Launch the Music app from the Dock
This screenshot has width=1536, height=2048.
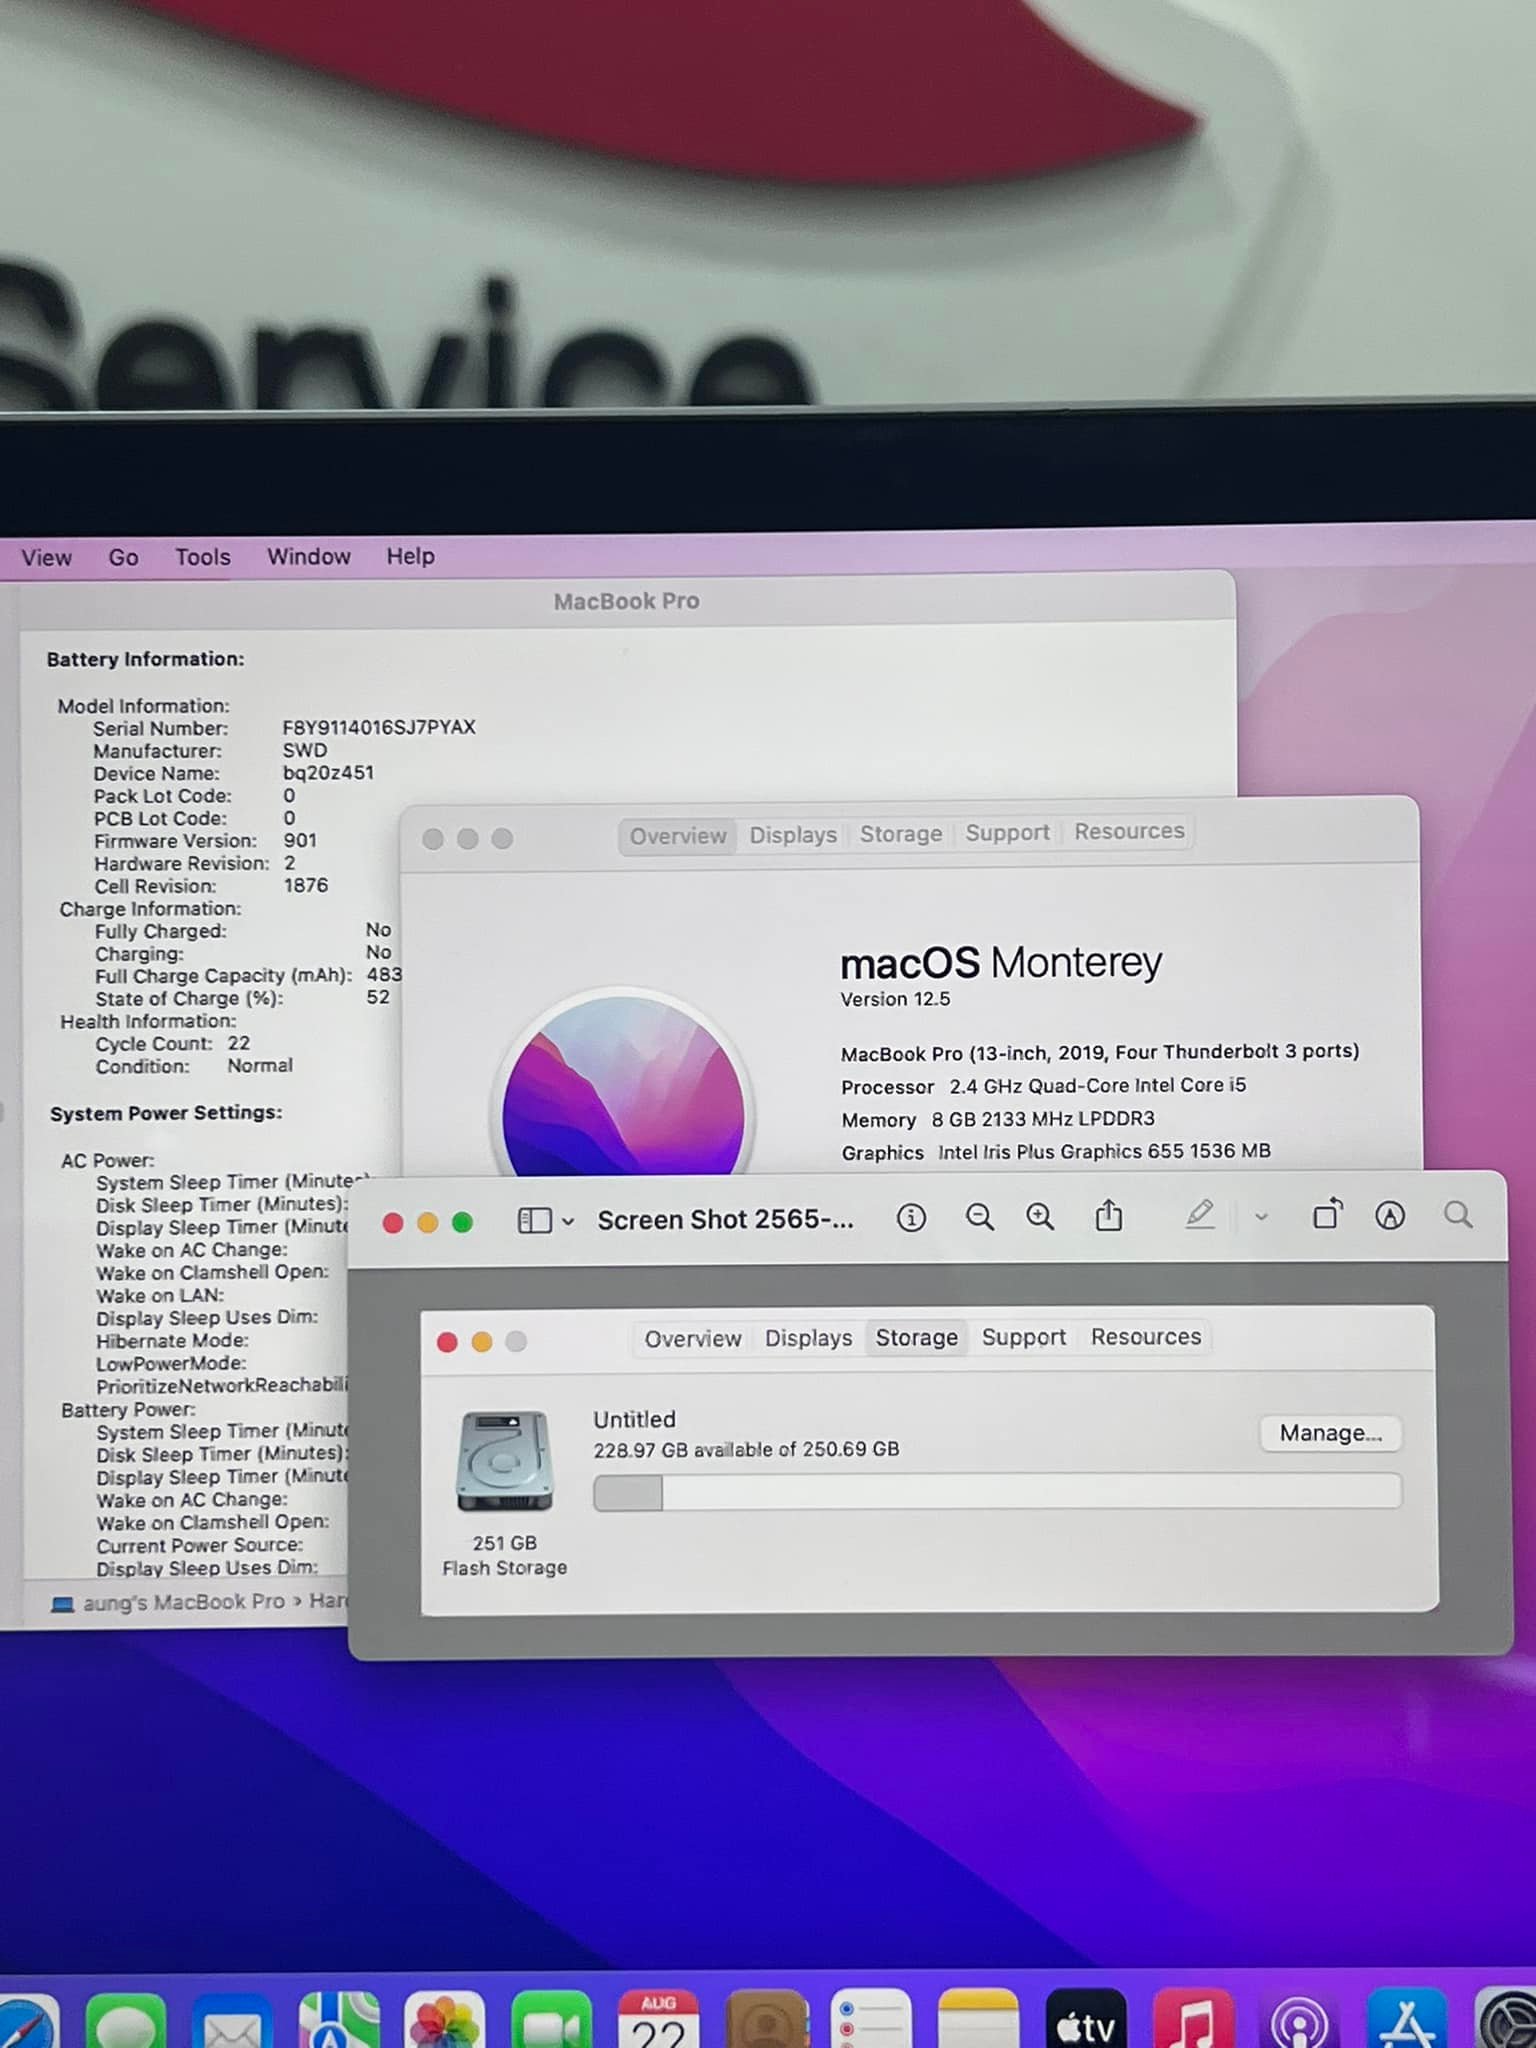point(1192,2023)
